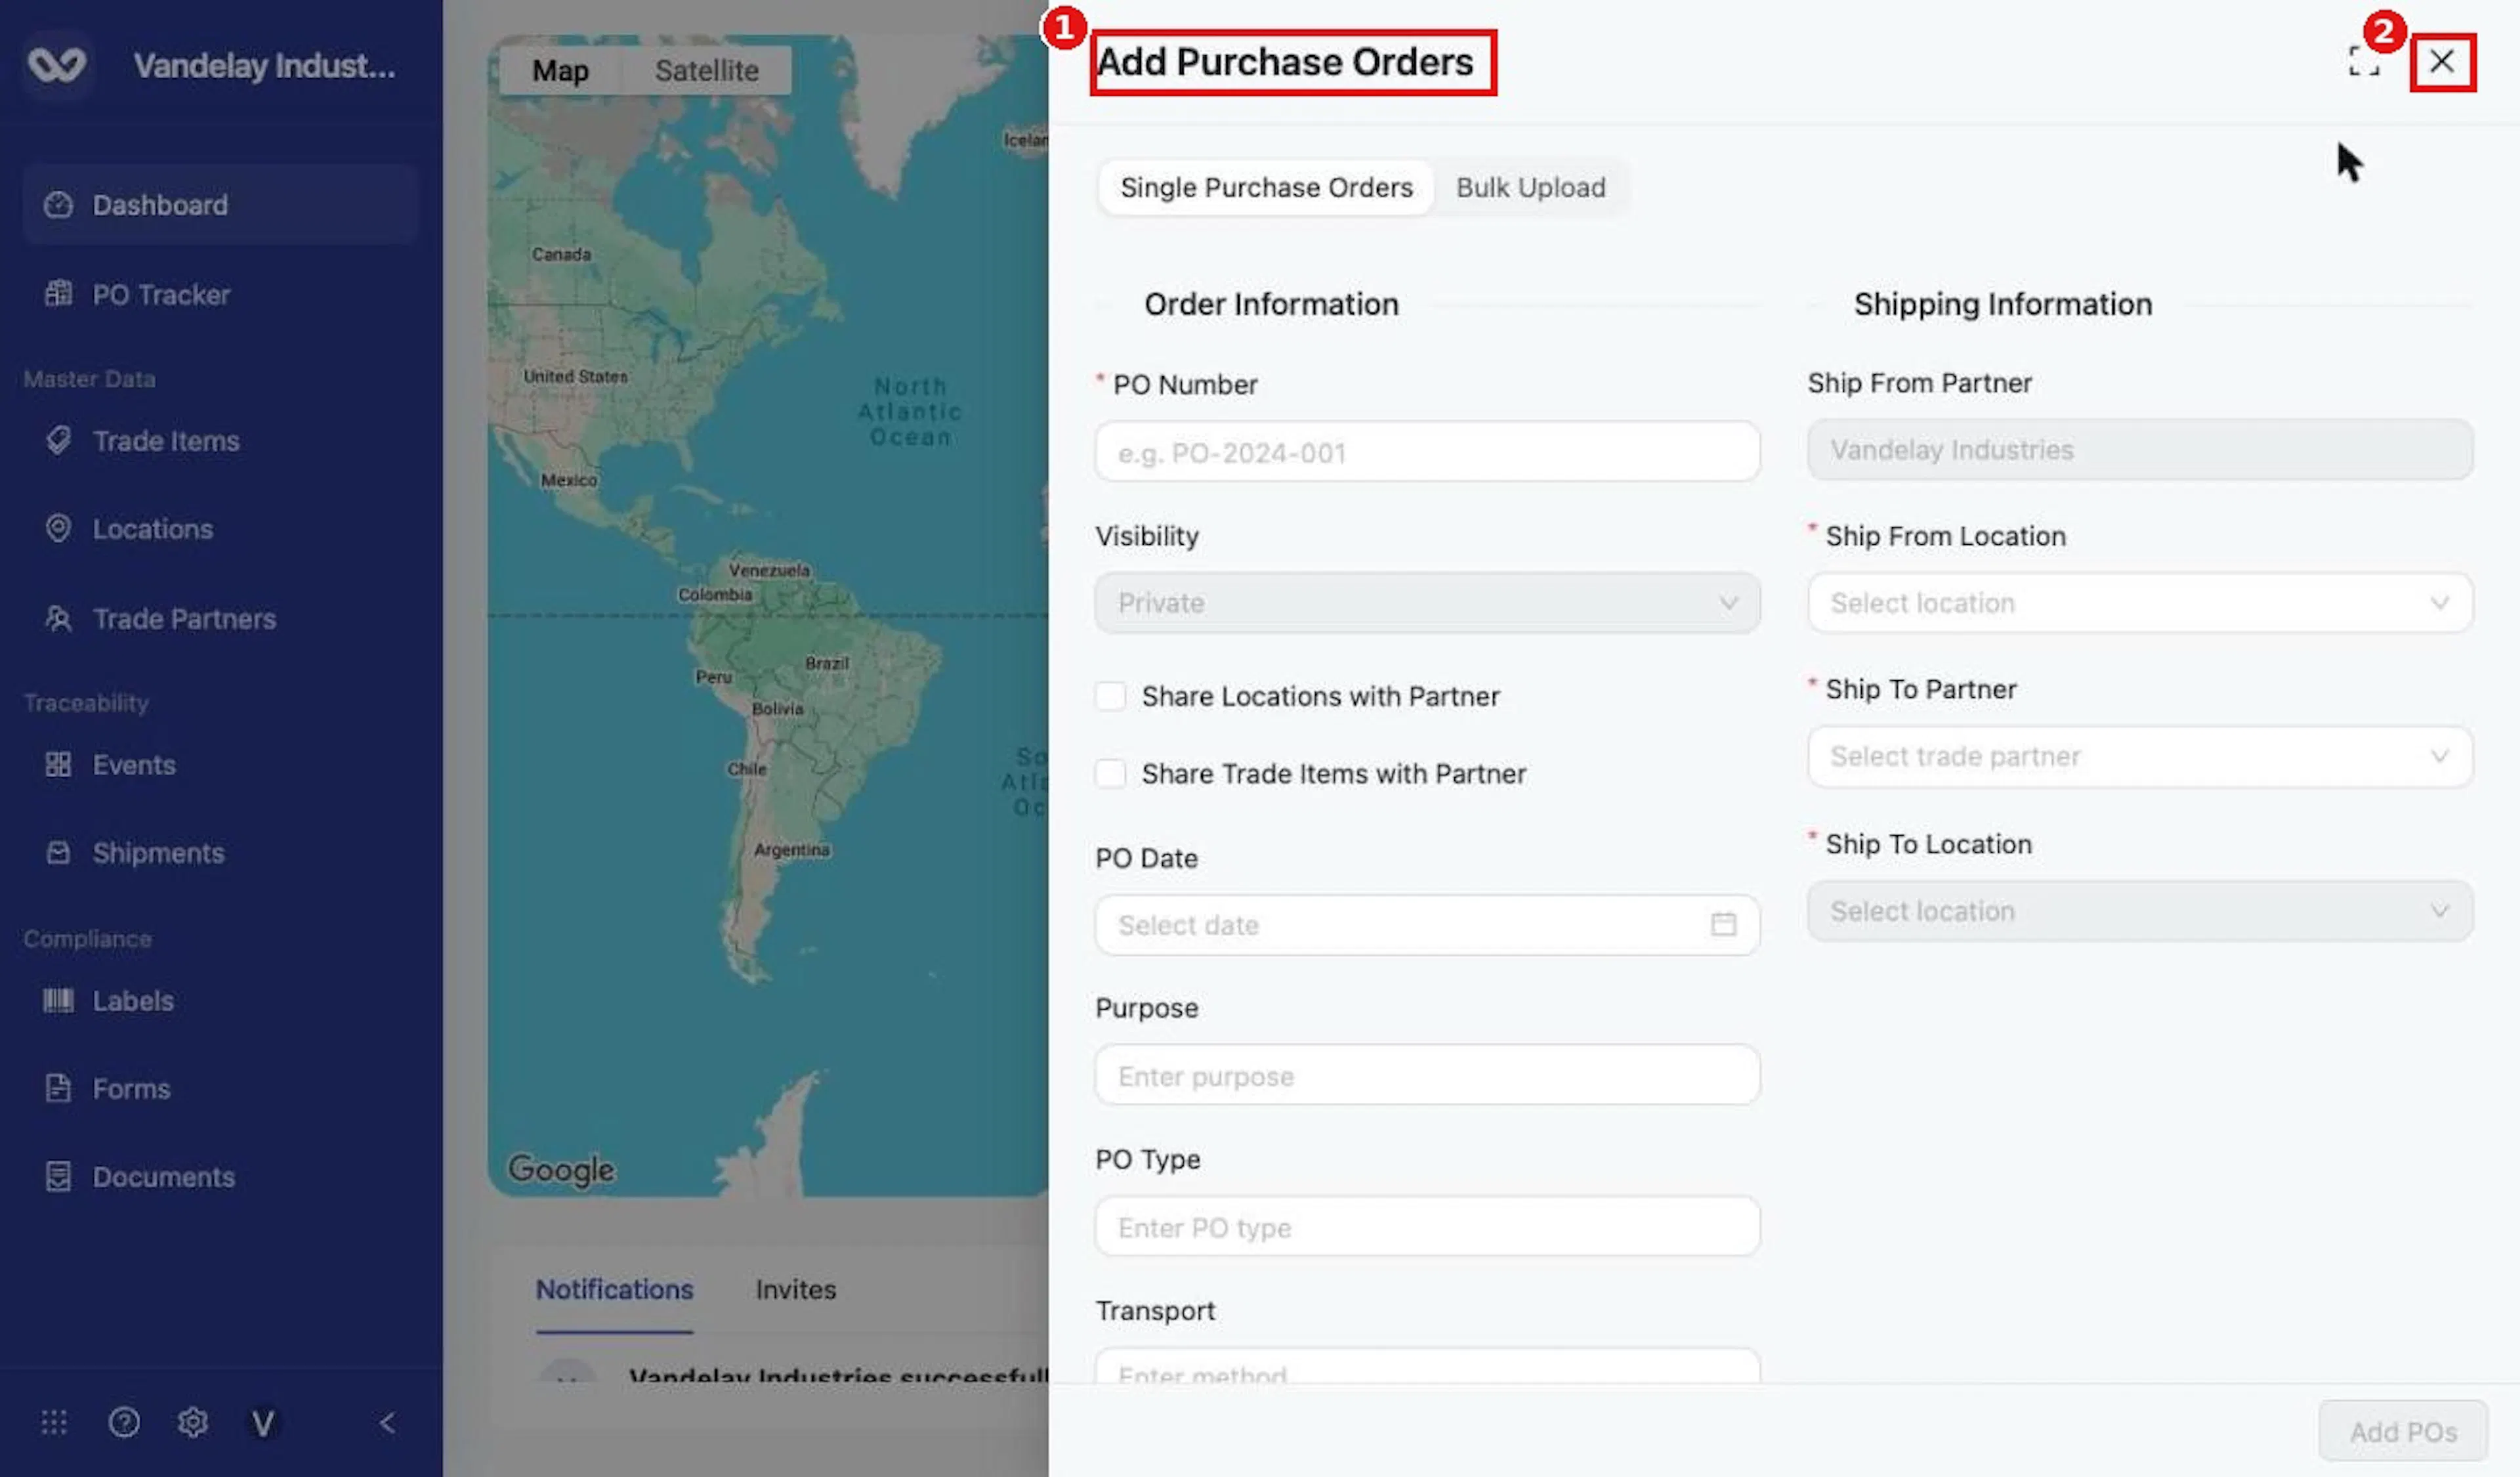Image resolution: width=2520 pixels, height=1477 pixels.
Task: Click the PO Type input field
Action: tap(1427, 1227)
